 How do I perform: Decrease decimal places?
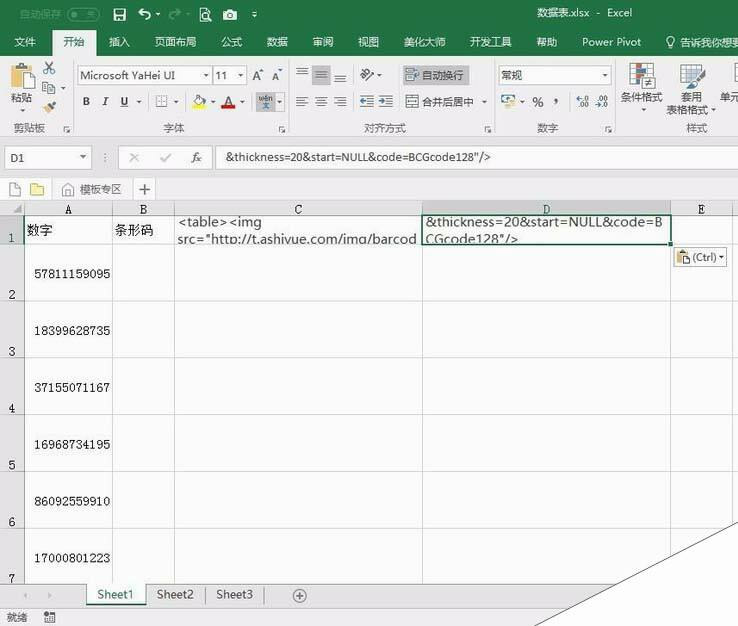click(x=602, y=101)
